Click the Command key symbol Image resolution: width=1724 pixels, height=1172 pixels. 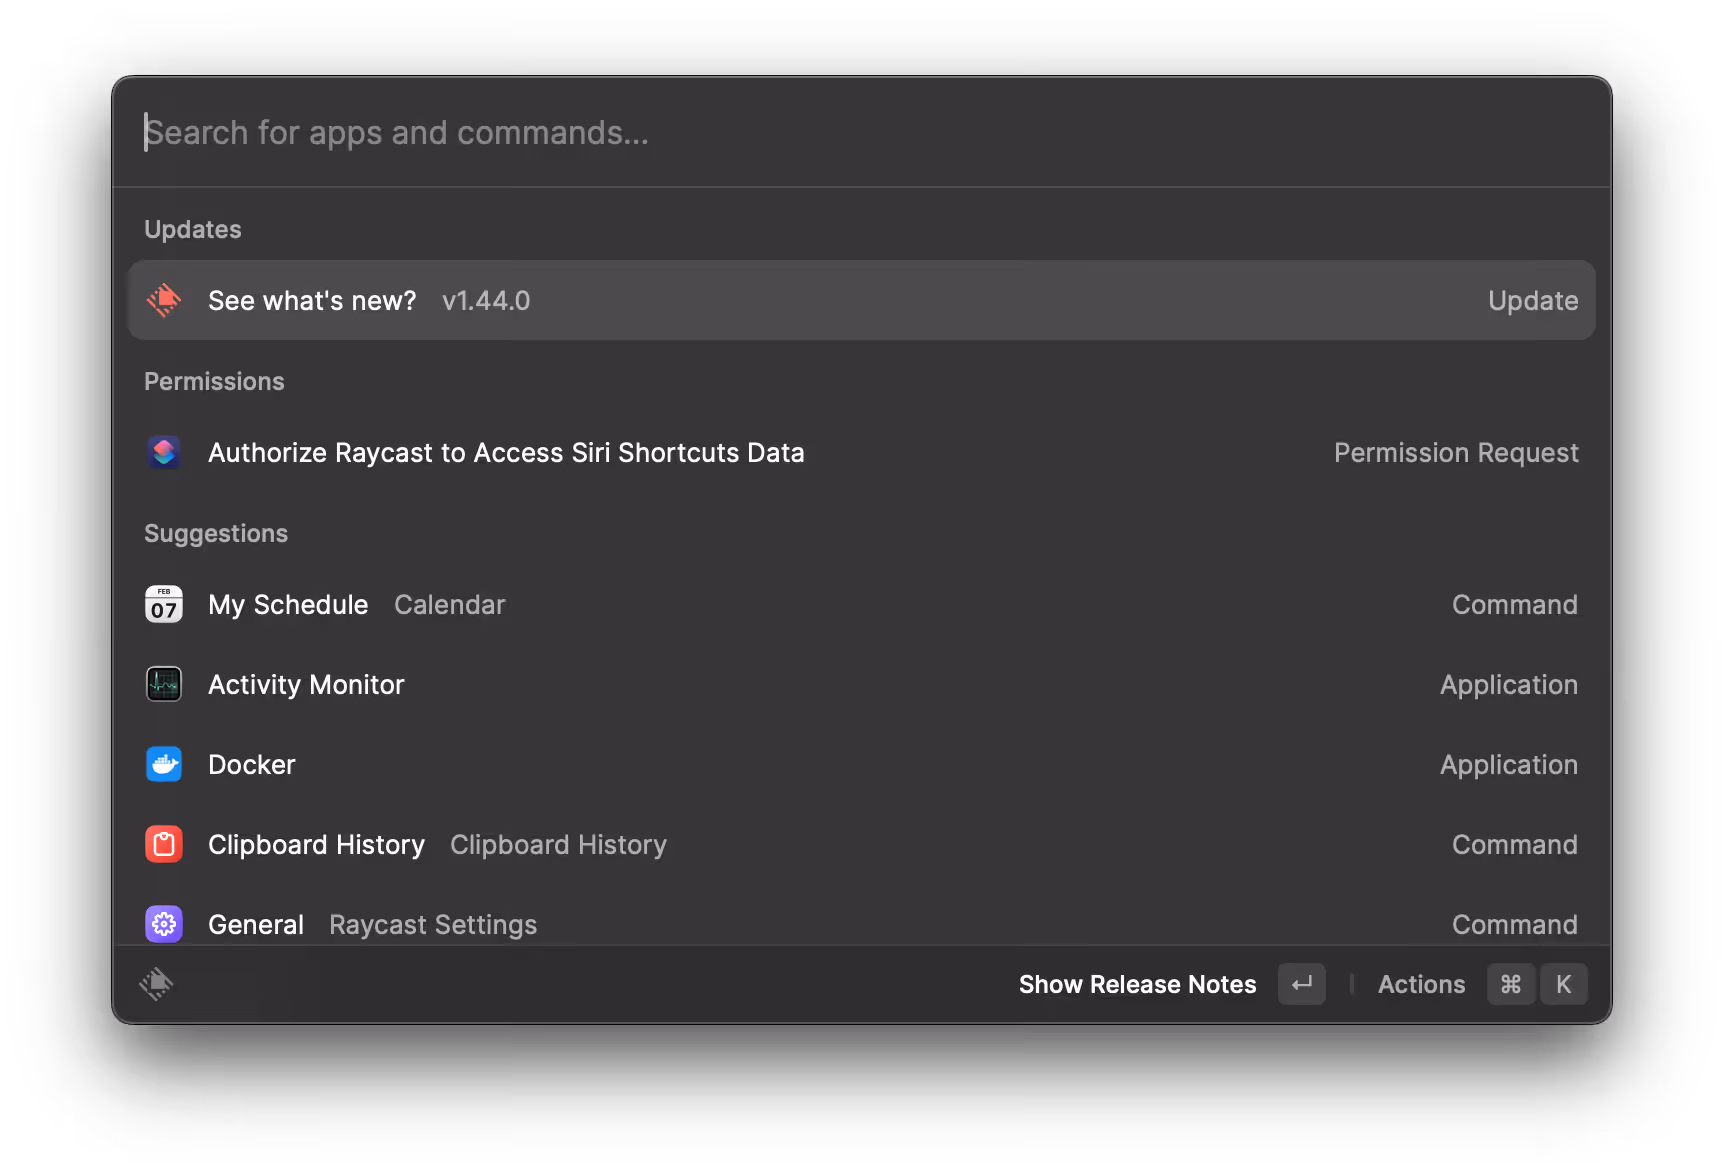click(x=1510, y=984)
